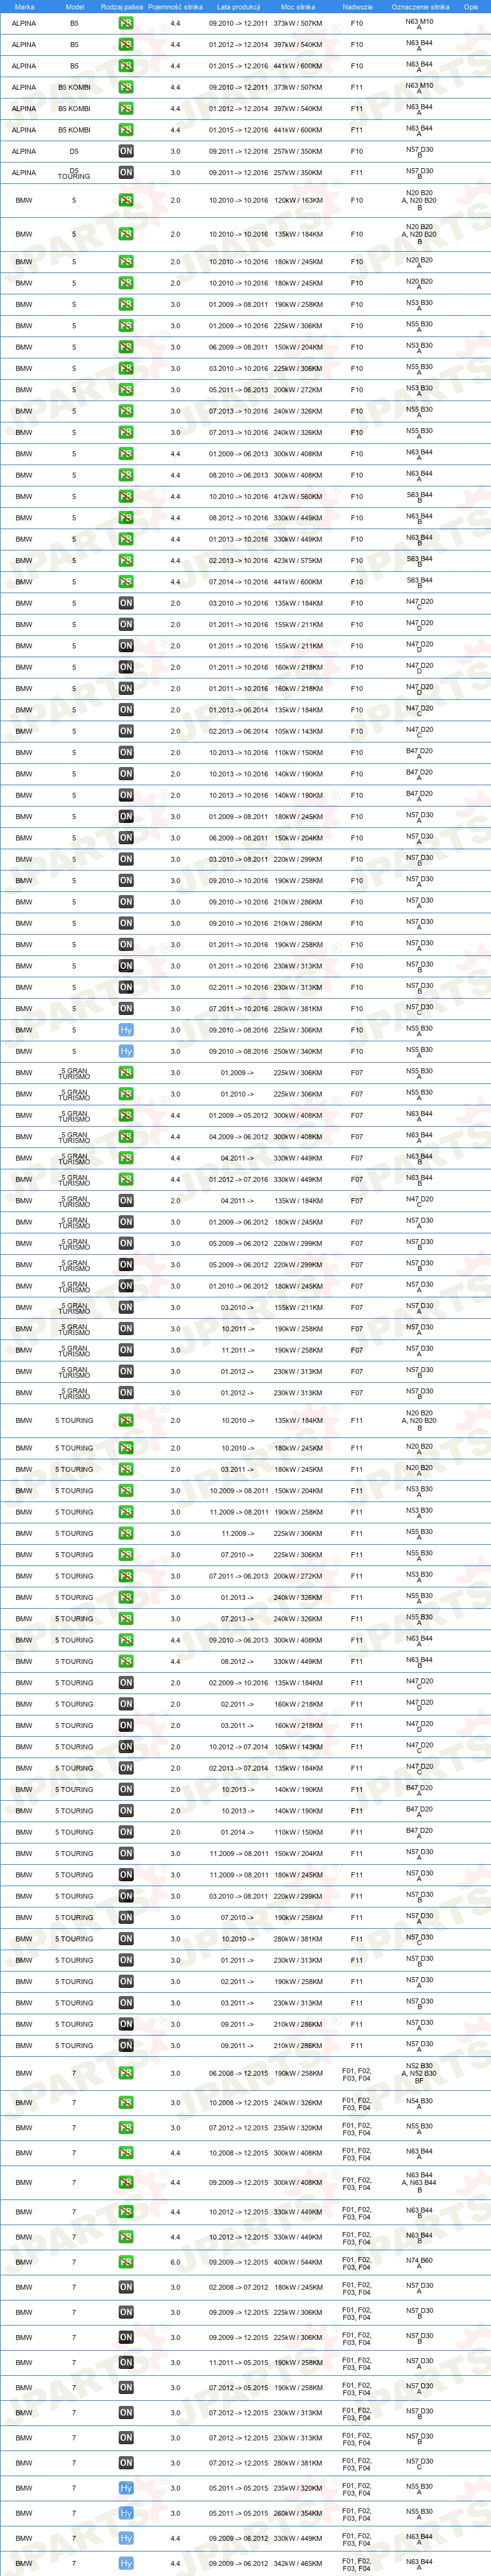The height and width of the screenshot is (2576, 491).
Task: Click production years 02.2008 -> 07.2012
Action: [238, 2287]
